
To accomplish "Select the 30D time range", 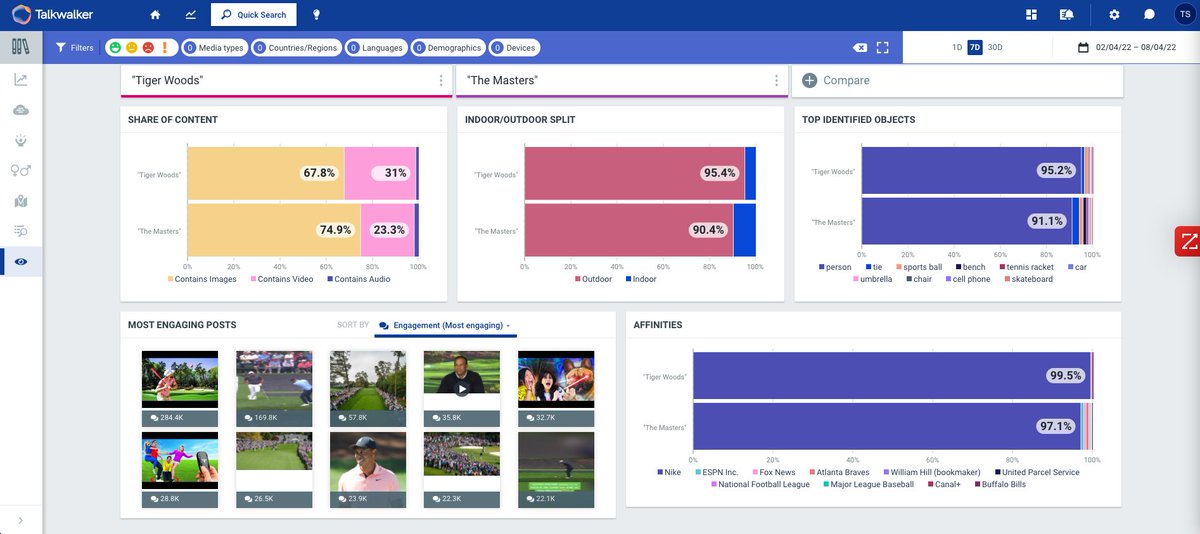I will pyautogui.click(x=995, y=47).
